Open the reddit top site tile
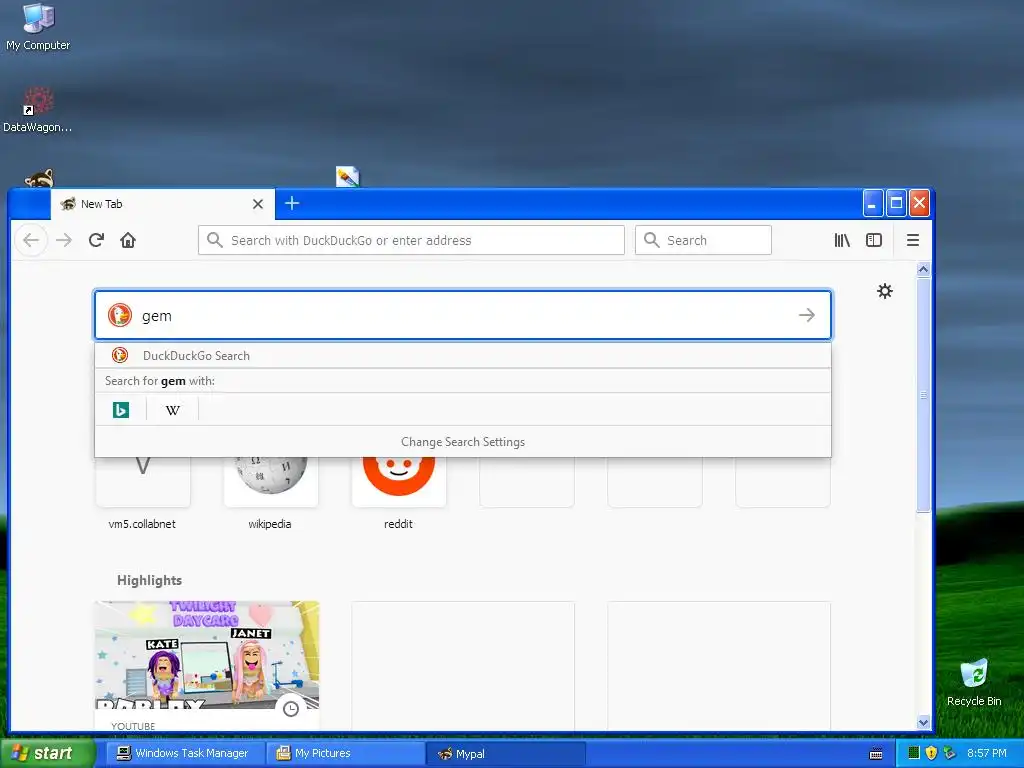1024x768 pixels. 398,482
